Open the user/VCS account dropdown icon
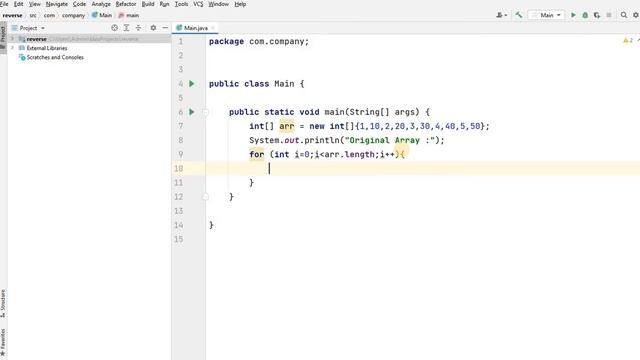This screenshot has height=360, width=640. [x=501, y=15]
